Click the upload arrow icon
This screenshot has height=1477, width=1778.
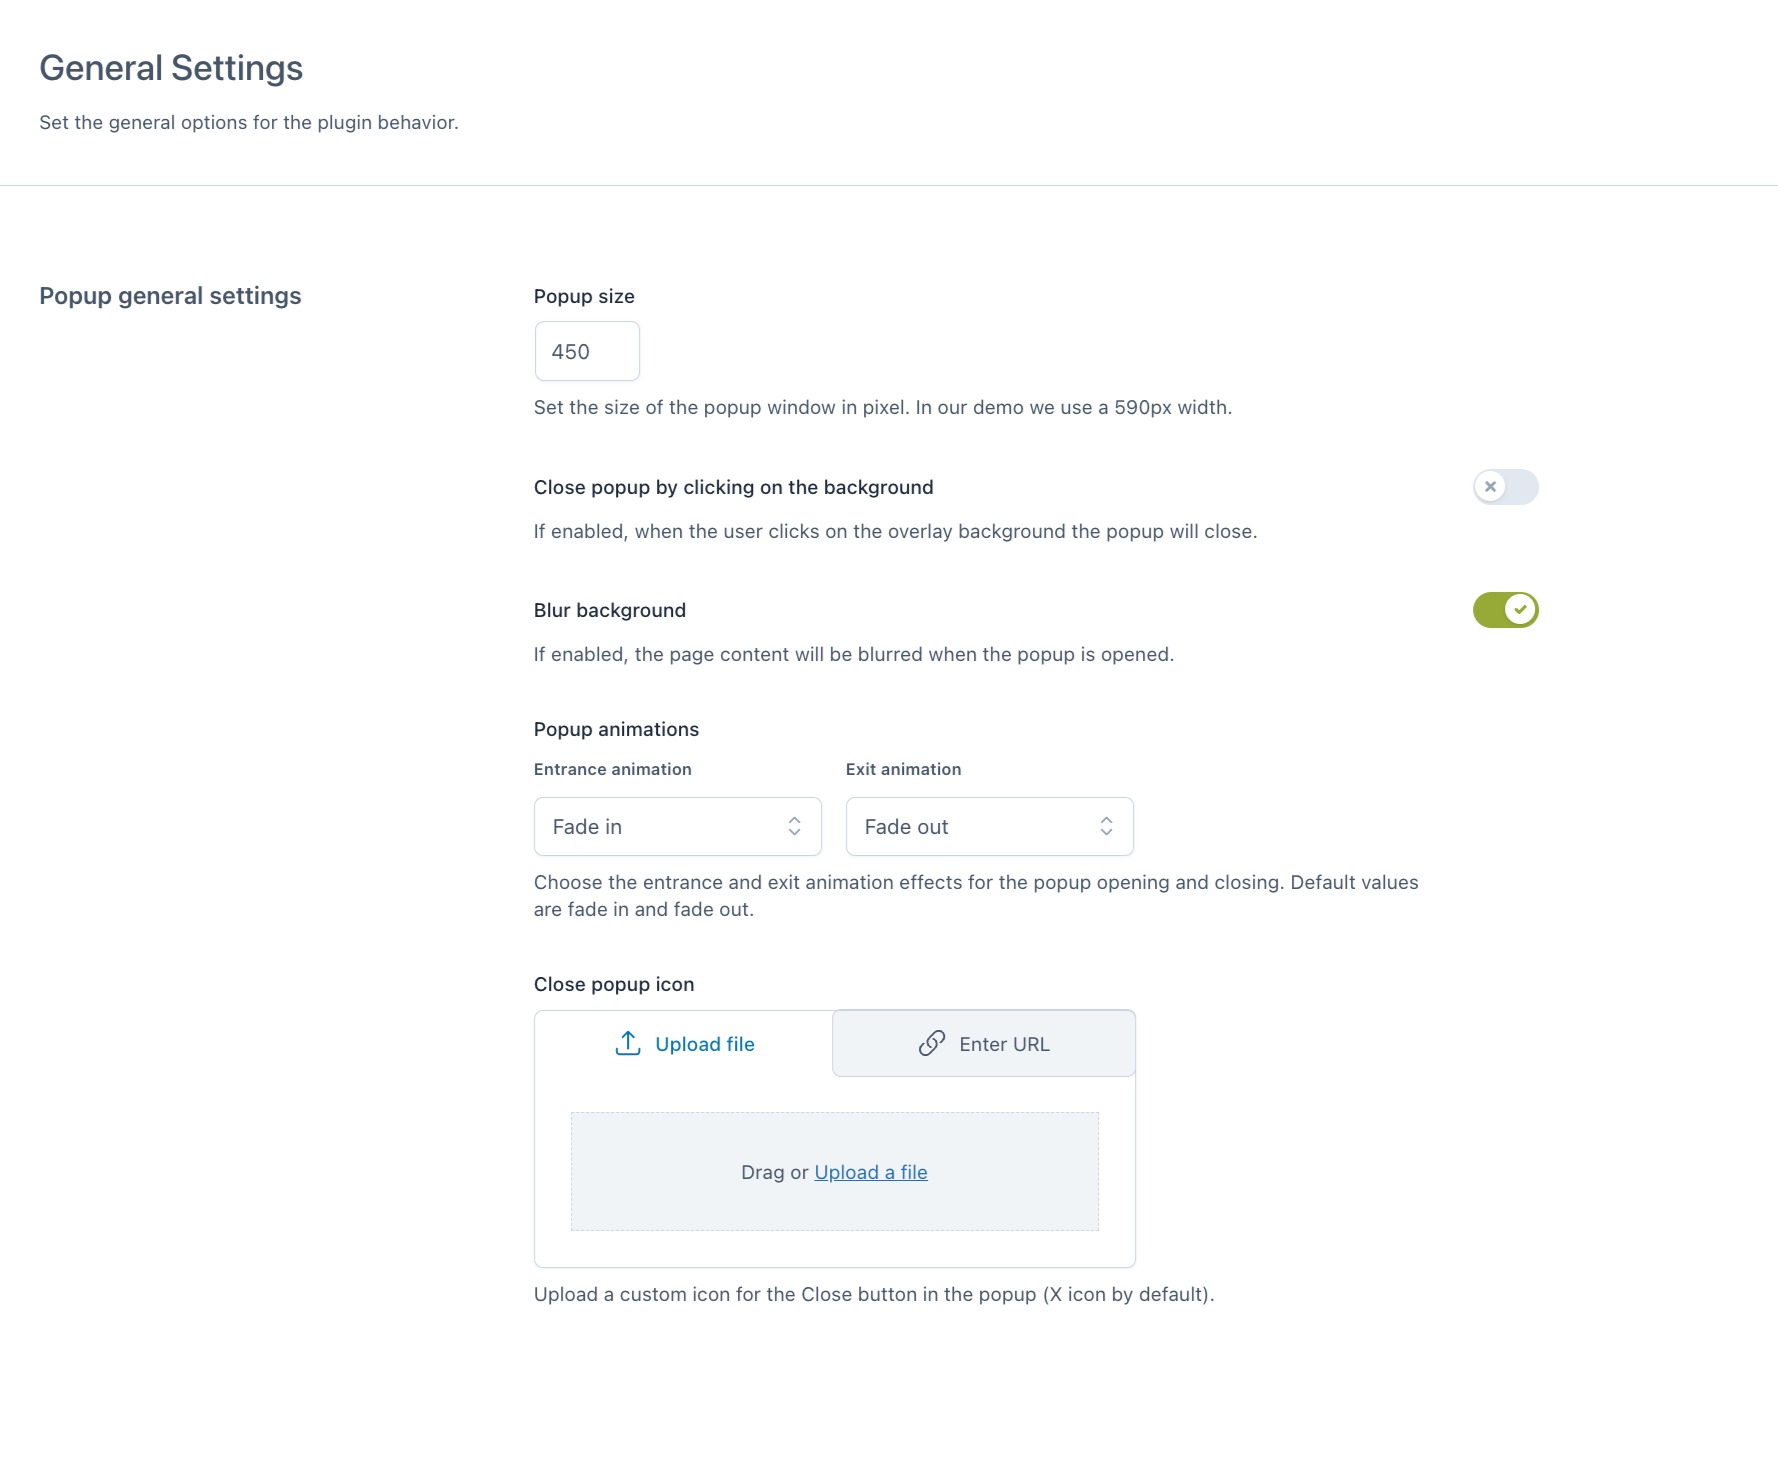pyautogui.click(x=628, y=1043)
